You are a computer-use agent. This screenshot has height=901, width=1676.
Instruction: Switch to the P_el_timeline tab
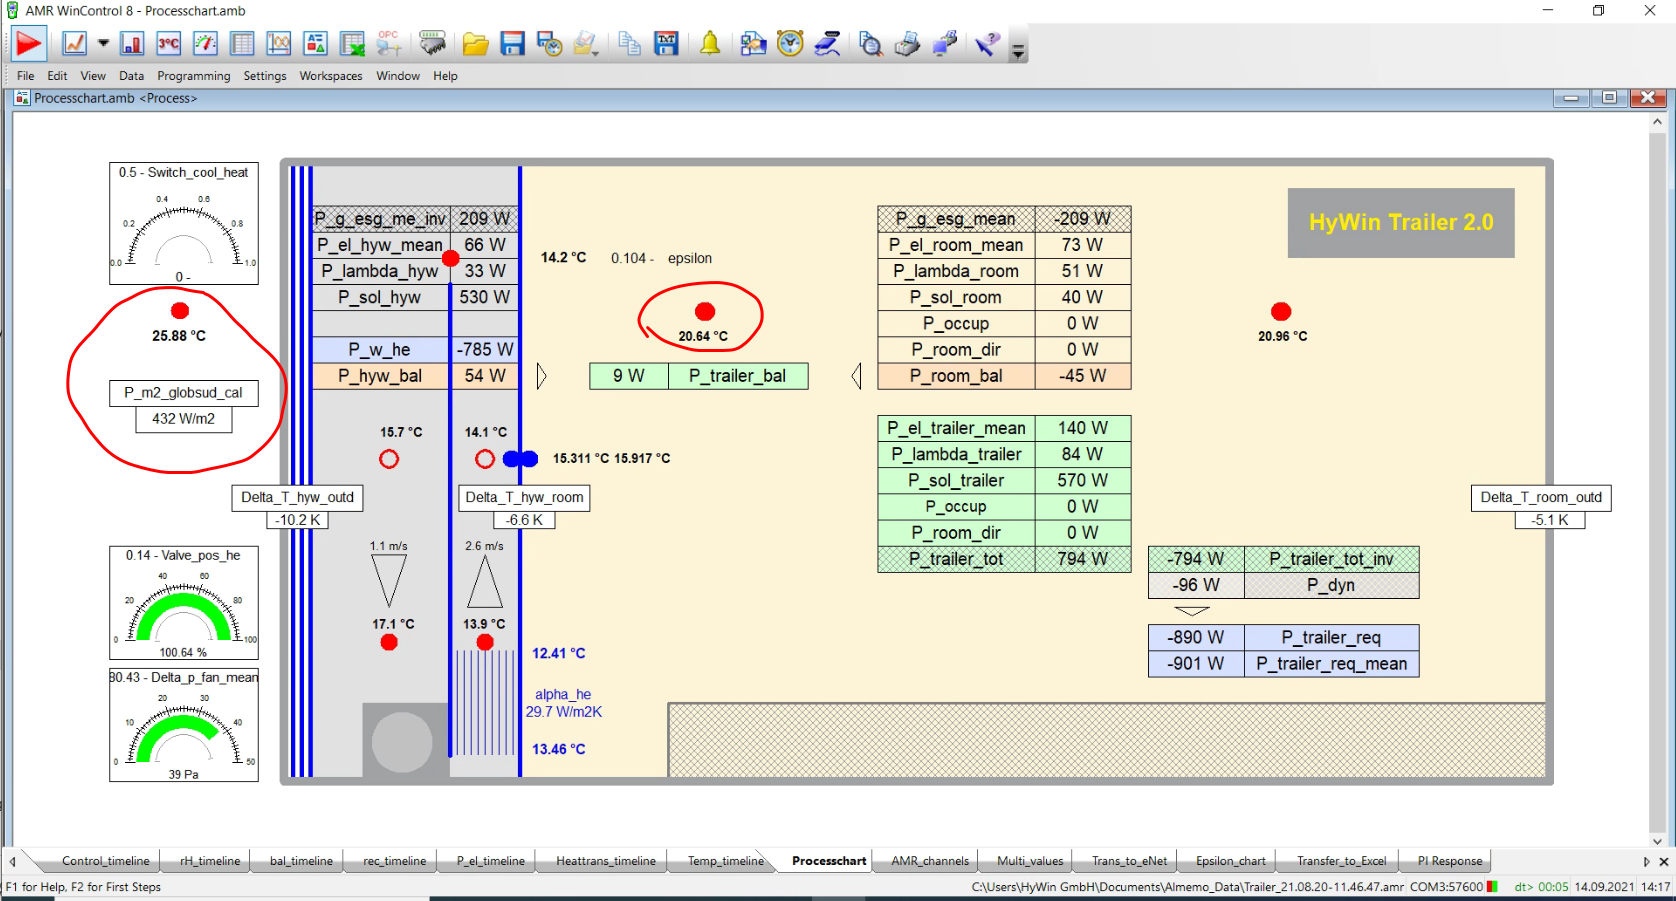(x=490, y=861)
